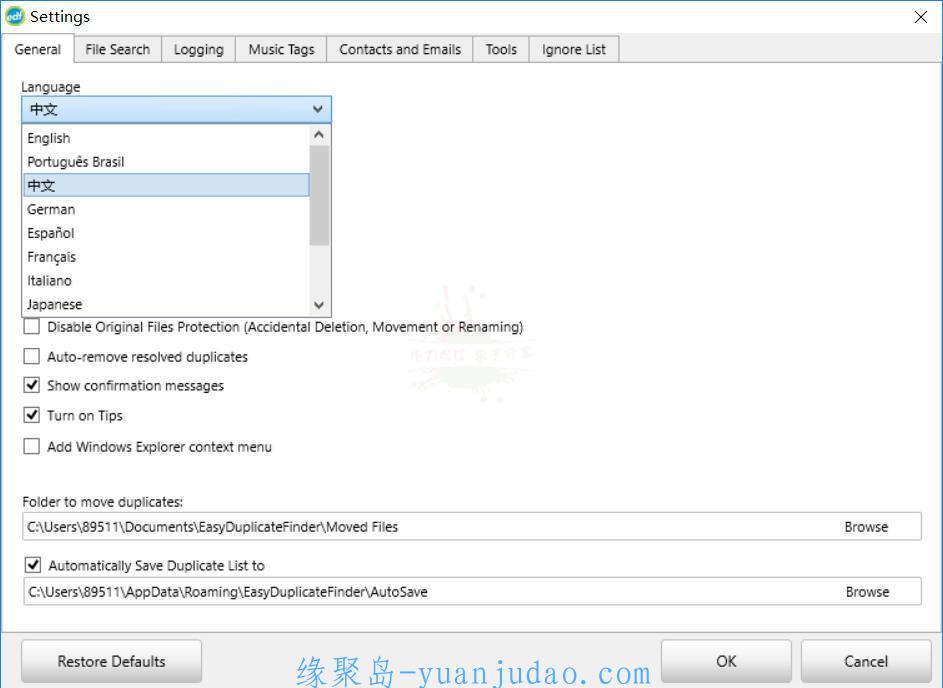Uncheck Automatically Save Duplicate List to
This screenshot has width=943, height=688.
33,565
